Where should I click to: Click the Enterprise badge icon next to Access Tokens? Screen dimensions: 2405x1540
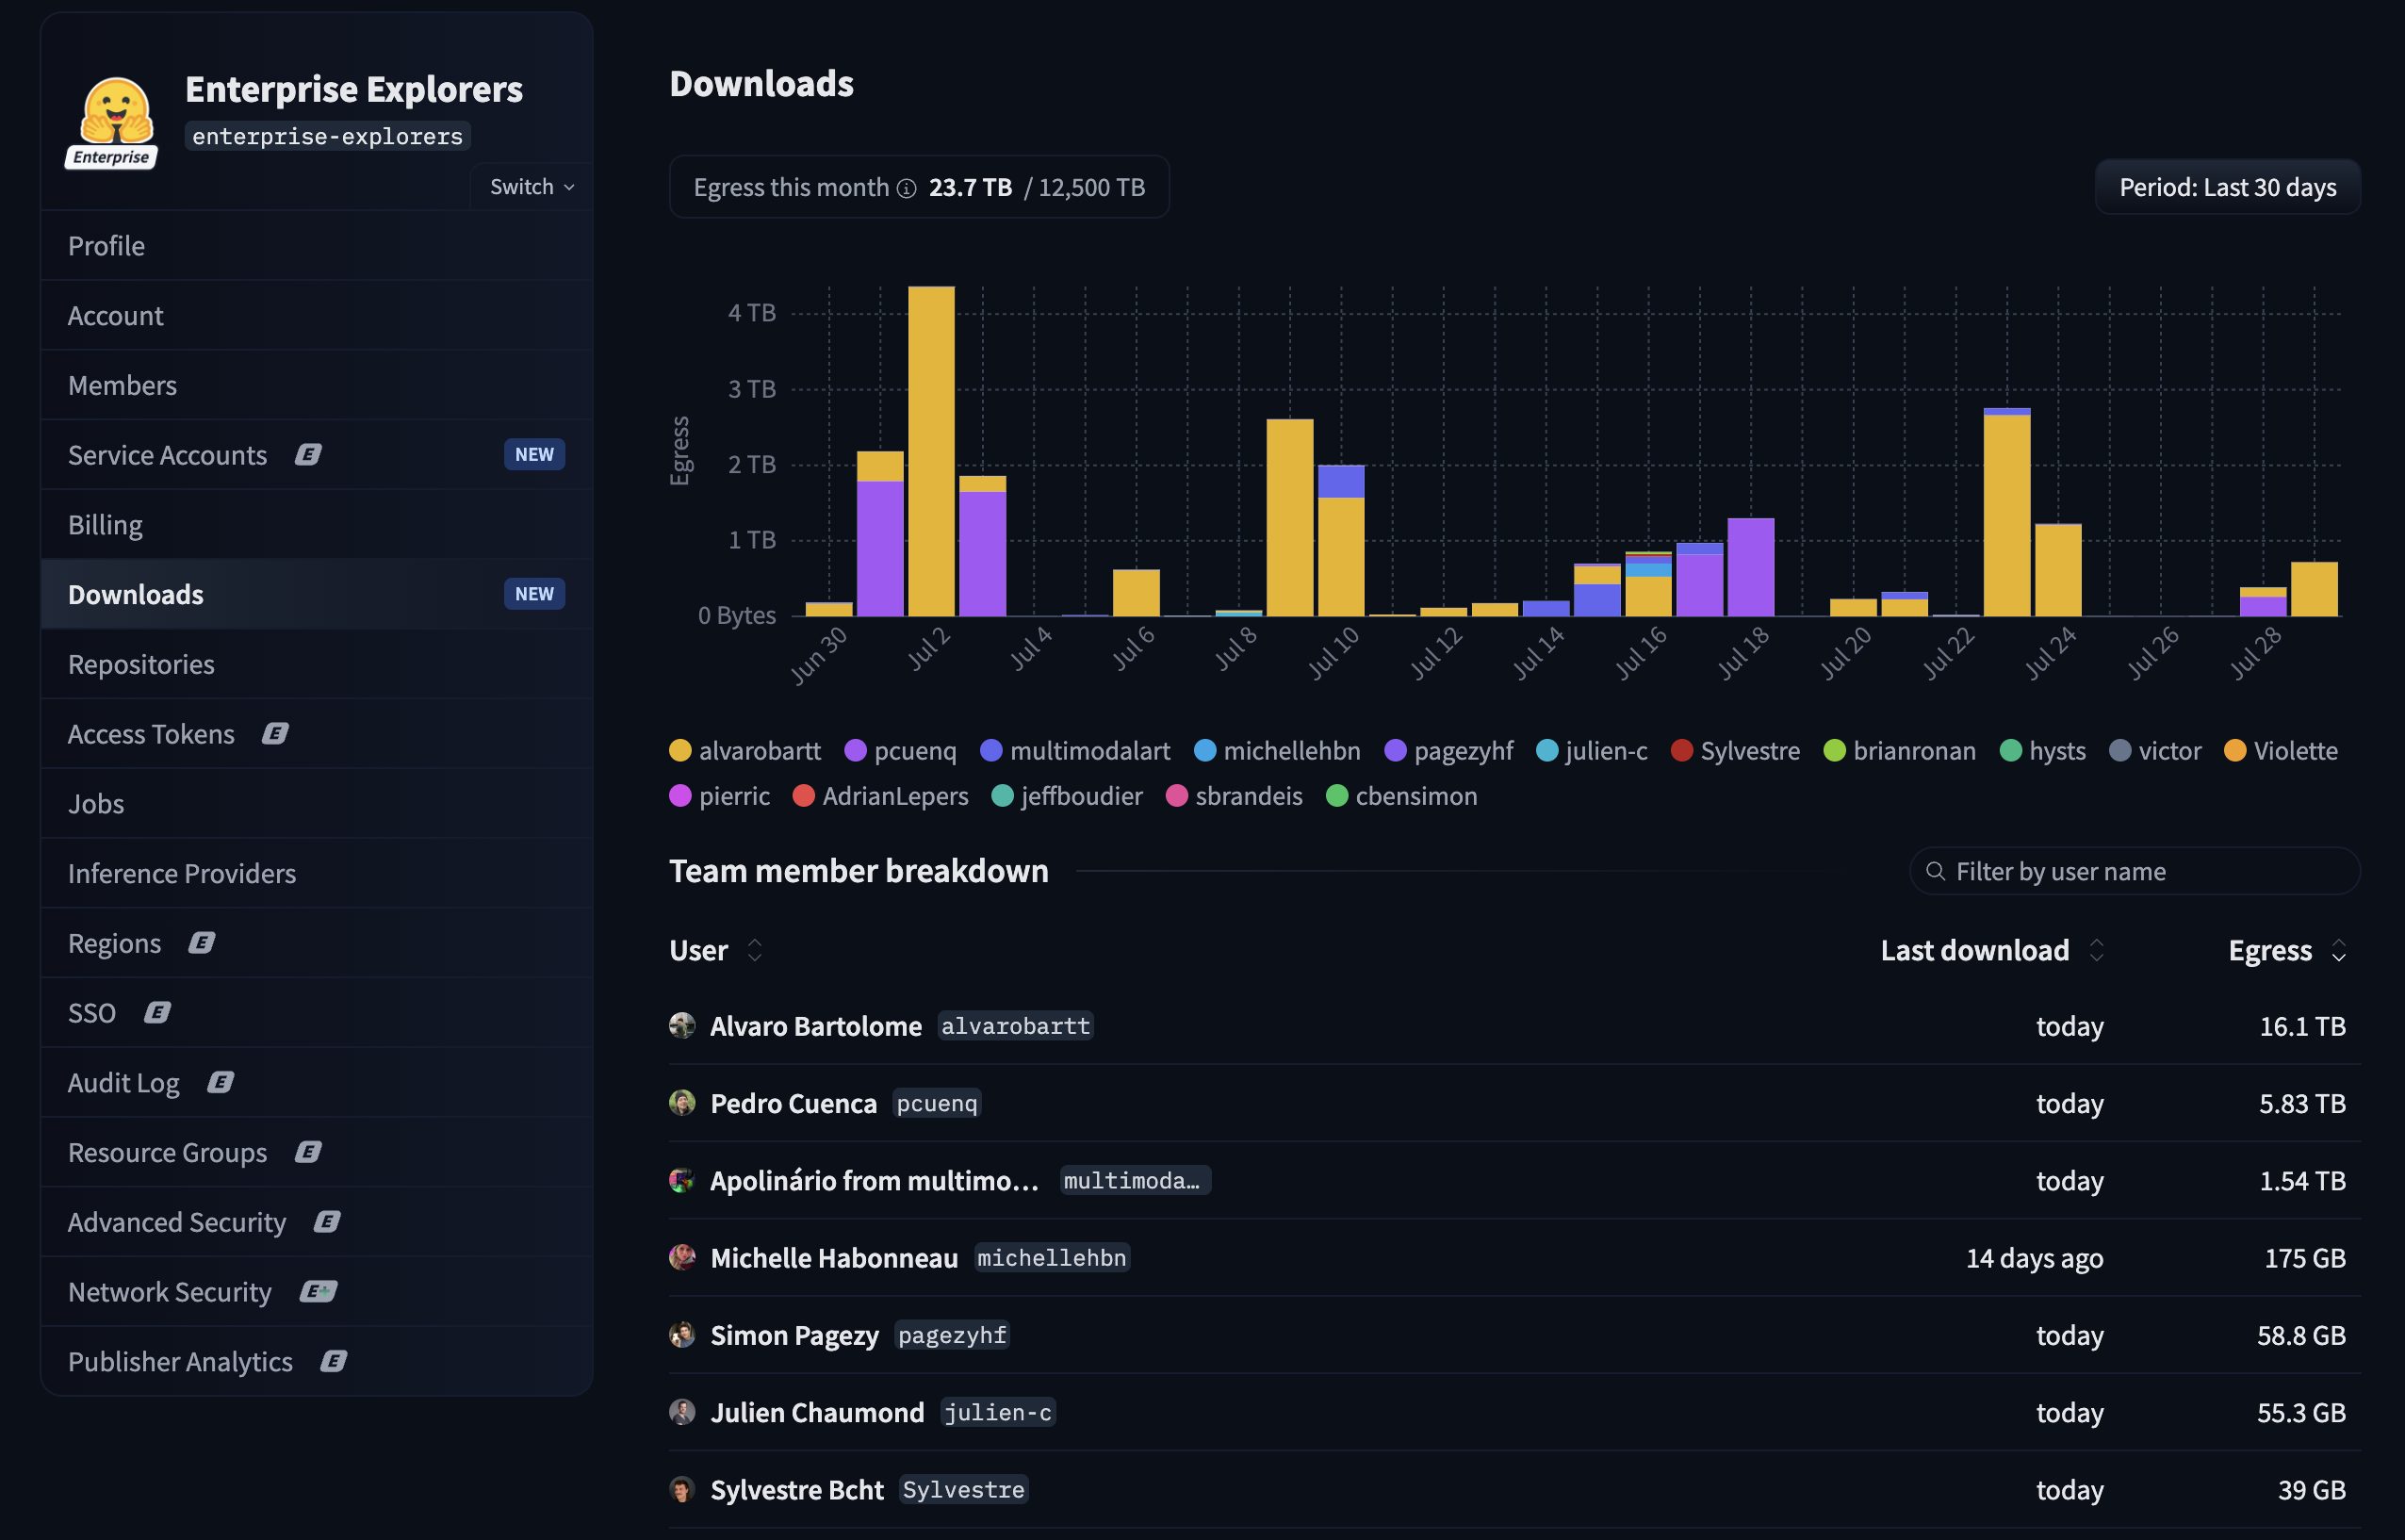275,734
